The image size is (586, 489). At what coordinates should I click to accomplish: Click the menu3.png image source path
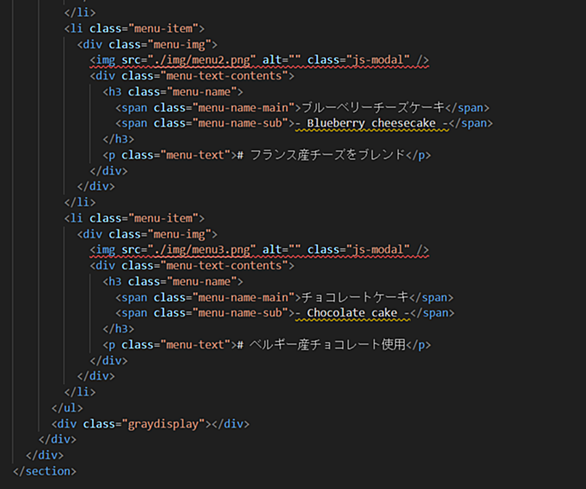(202, 250)
